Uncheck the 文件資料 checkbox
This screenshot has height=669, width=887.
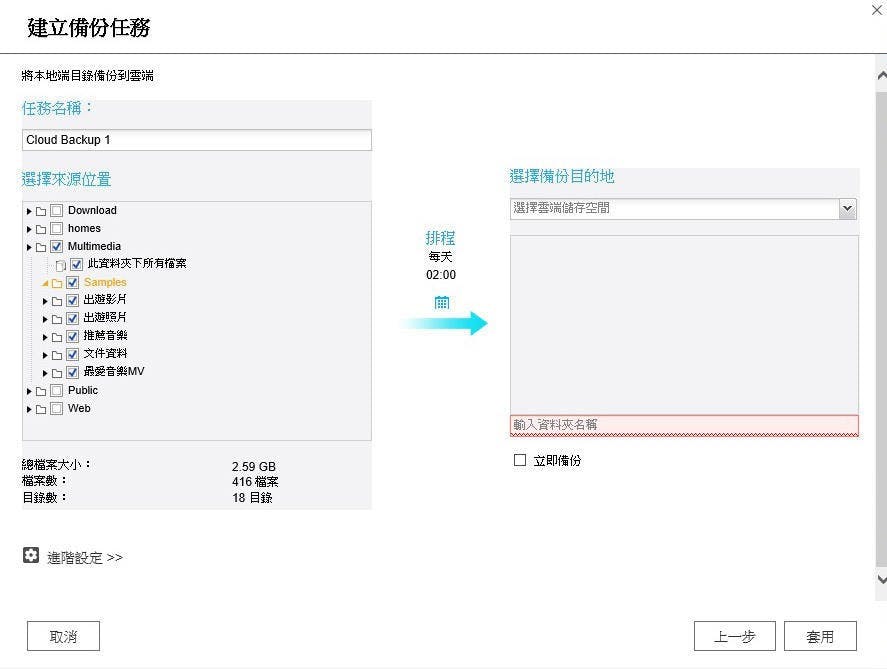pos(72,355)
